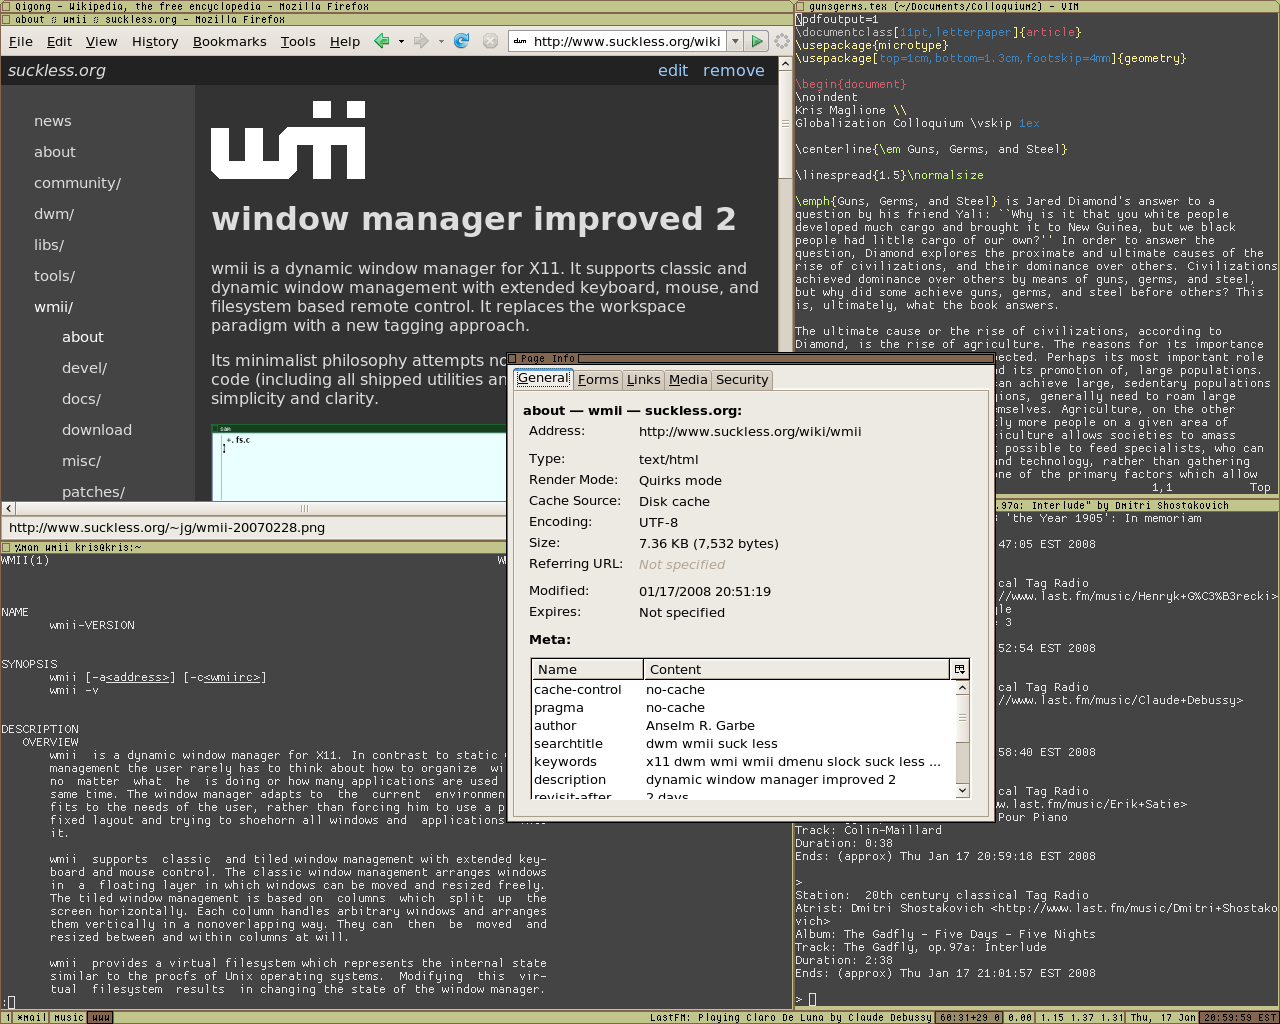Open the Tools menu in Firefox
The image size is (1280, 1024).
click(298, 41)
